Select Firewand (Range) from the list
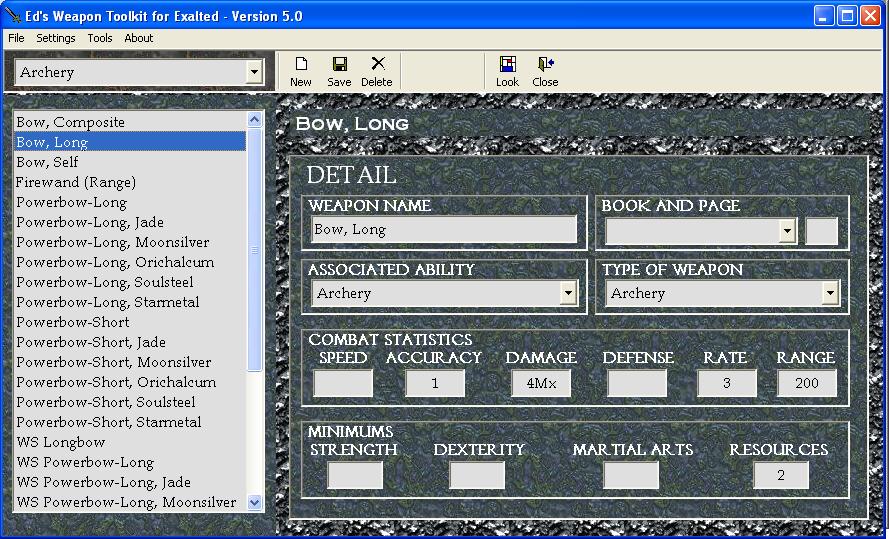Image resolution: width=889 pixels, height=539 pixels. point(76,182)
